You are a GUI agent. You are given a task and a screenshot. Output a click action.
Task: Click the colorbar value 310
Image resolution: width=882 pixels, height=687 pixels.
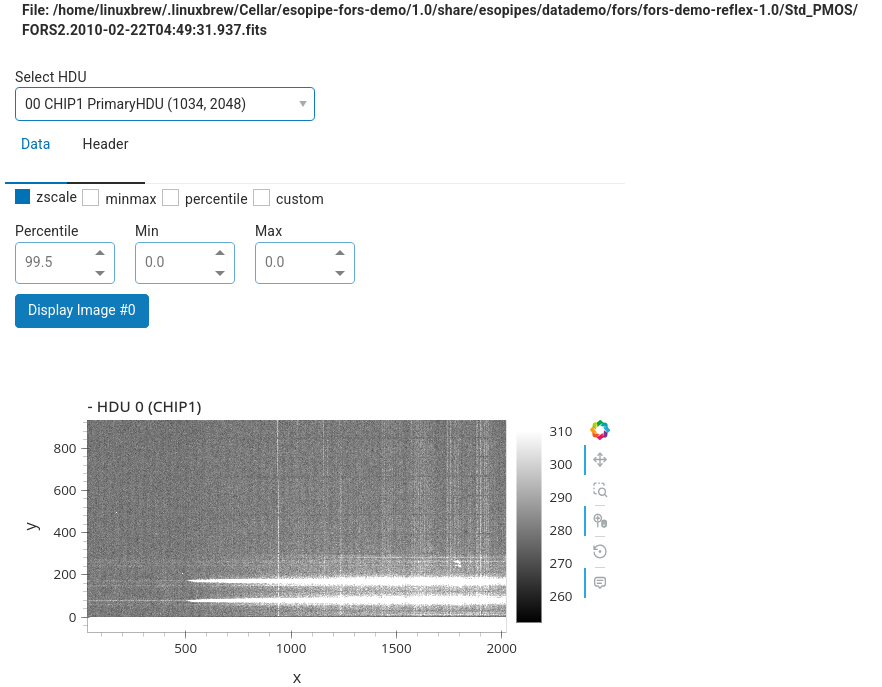pyautogui.click(x=561, y=432)
